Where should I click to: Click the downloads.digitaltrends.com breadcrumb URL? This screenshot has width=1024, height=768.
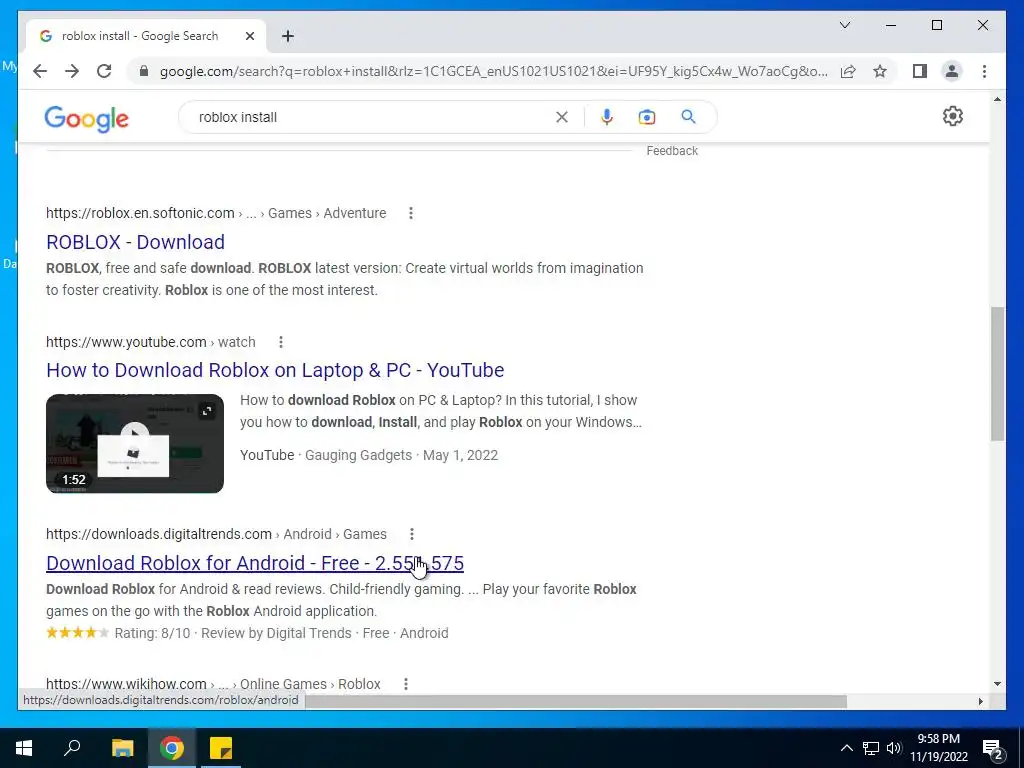(159, 534)
